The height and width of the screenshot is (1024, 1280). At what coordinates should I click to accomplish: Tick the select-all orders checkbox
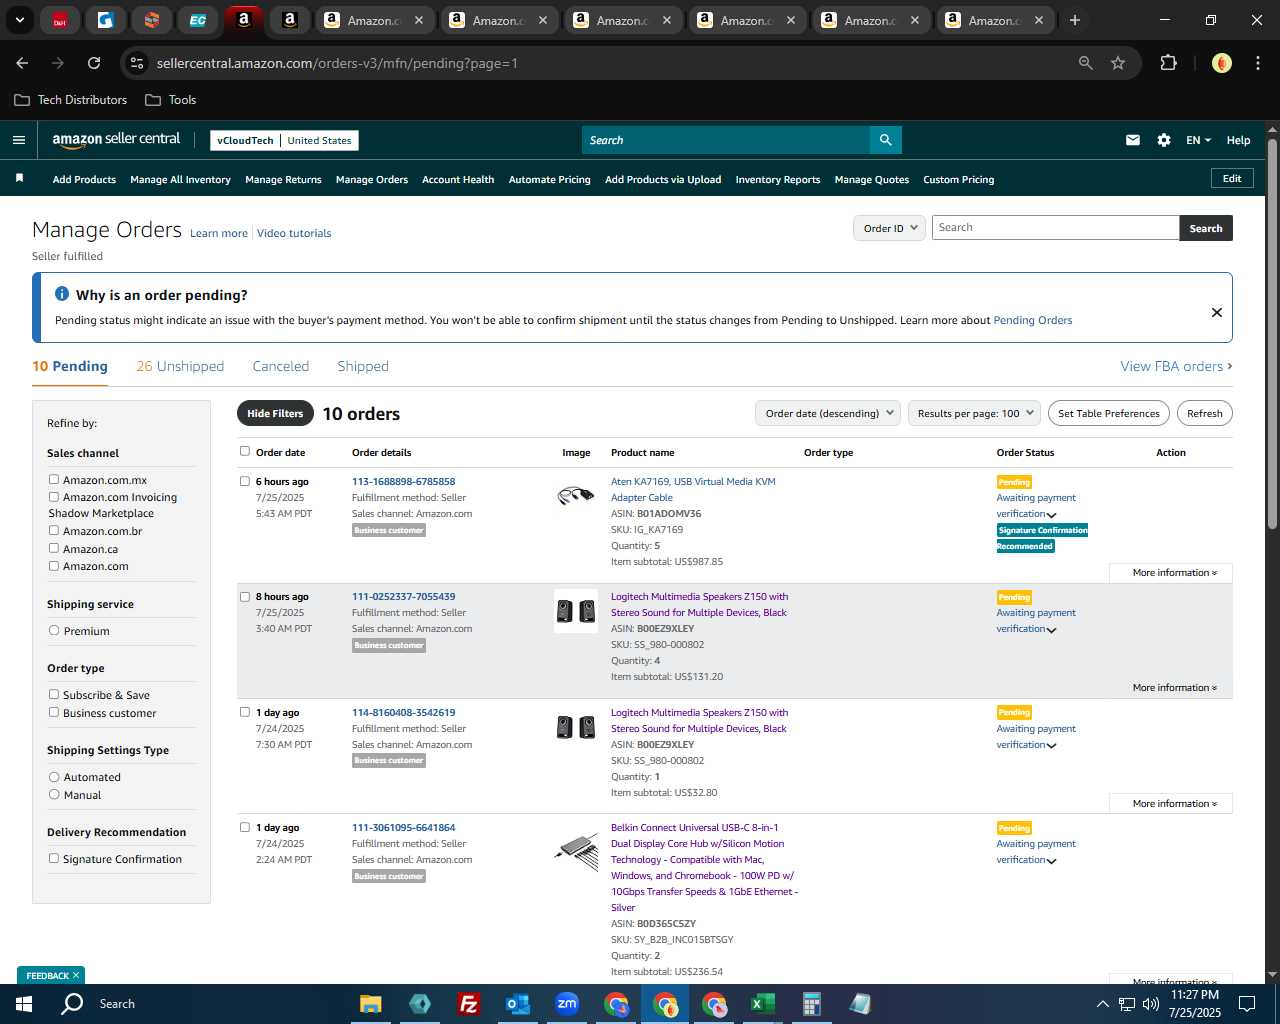tap(245, 451)
